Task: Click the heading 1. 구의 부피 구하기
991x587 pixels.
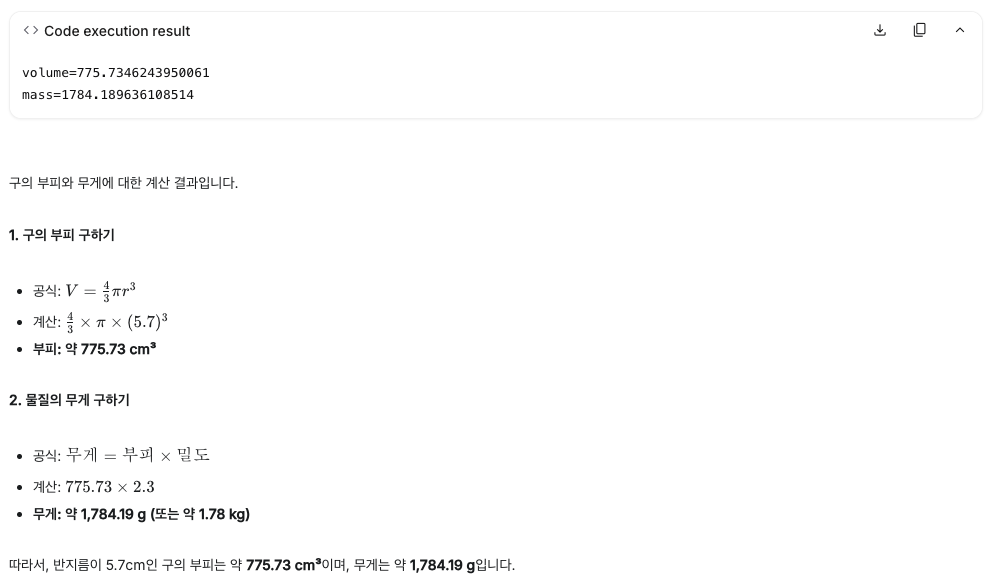Action: 61,235
